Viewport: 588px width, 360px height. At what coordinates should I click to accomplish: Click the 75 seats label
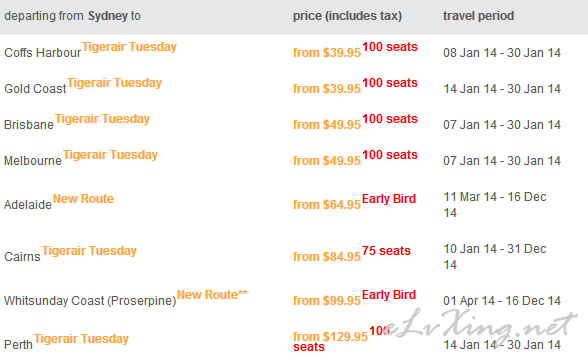coord(386,250)
